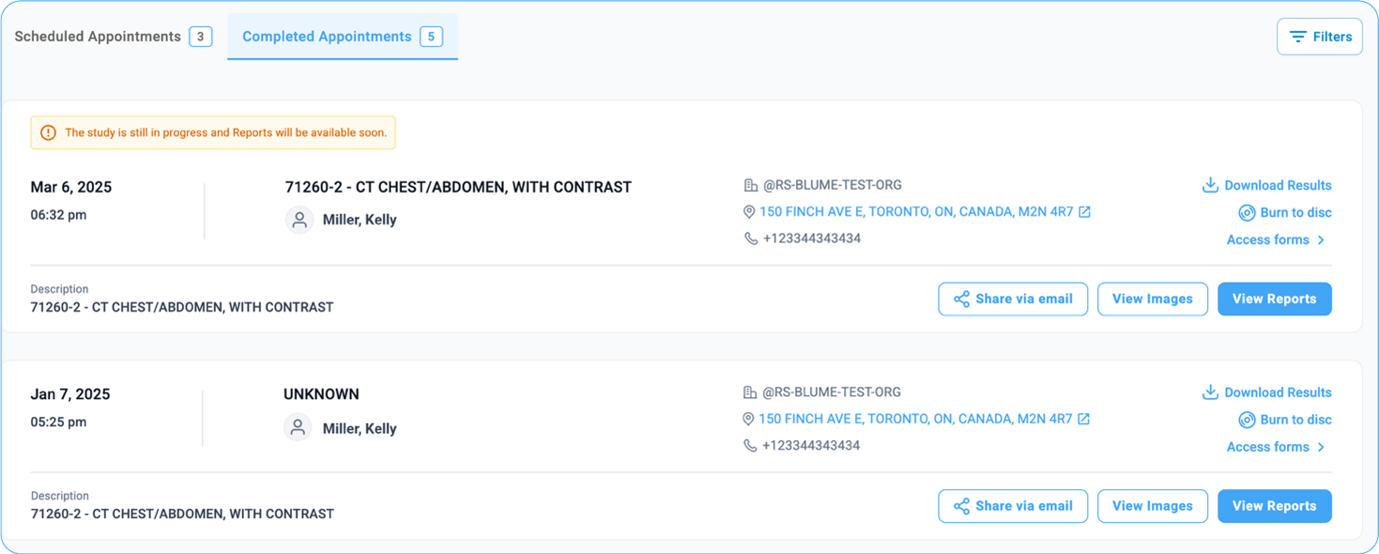Click the orange warning icon in study notice
The image size is (1379, 554).
point(48,133)
